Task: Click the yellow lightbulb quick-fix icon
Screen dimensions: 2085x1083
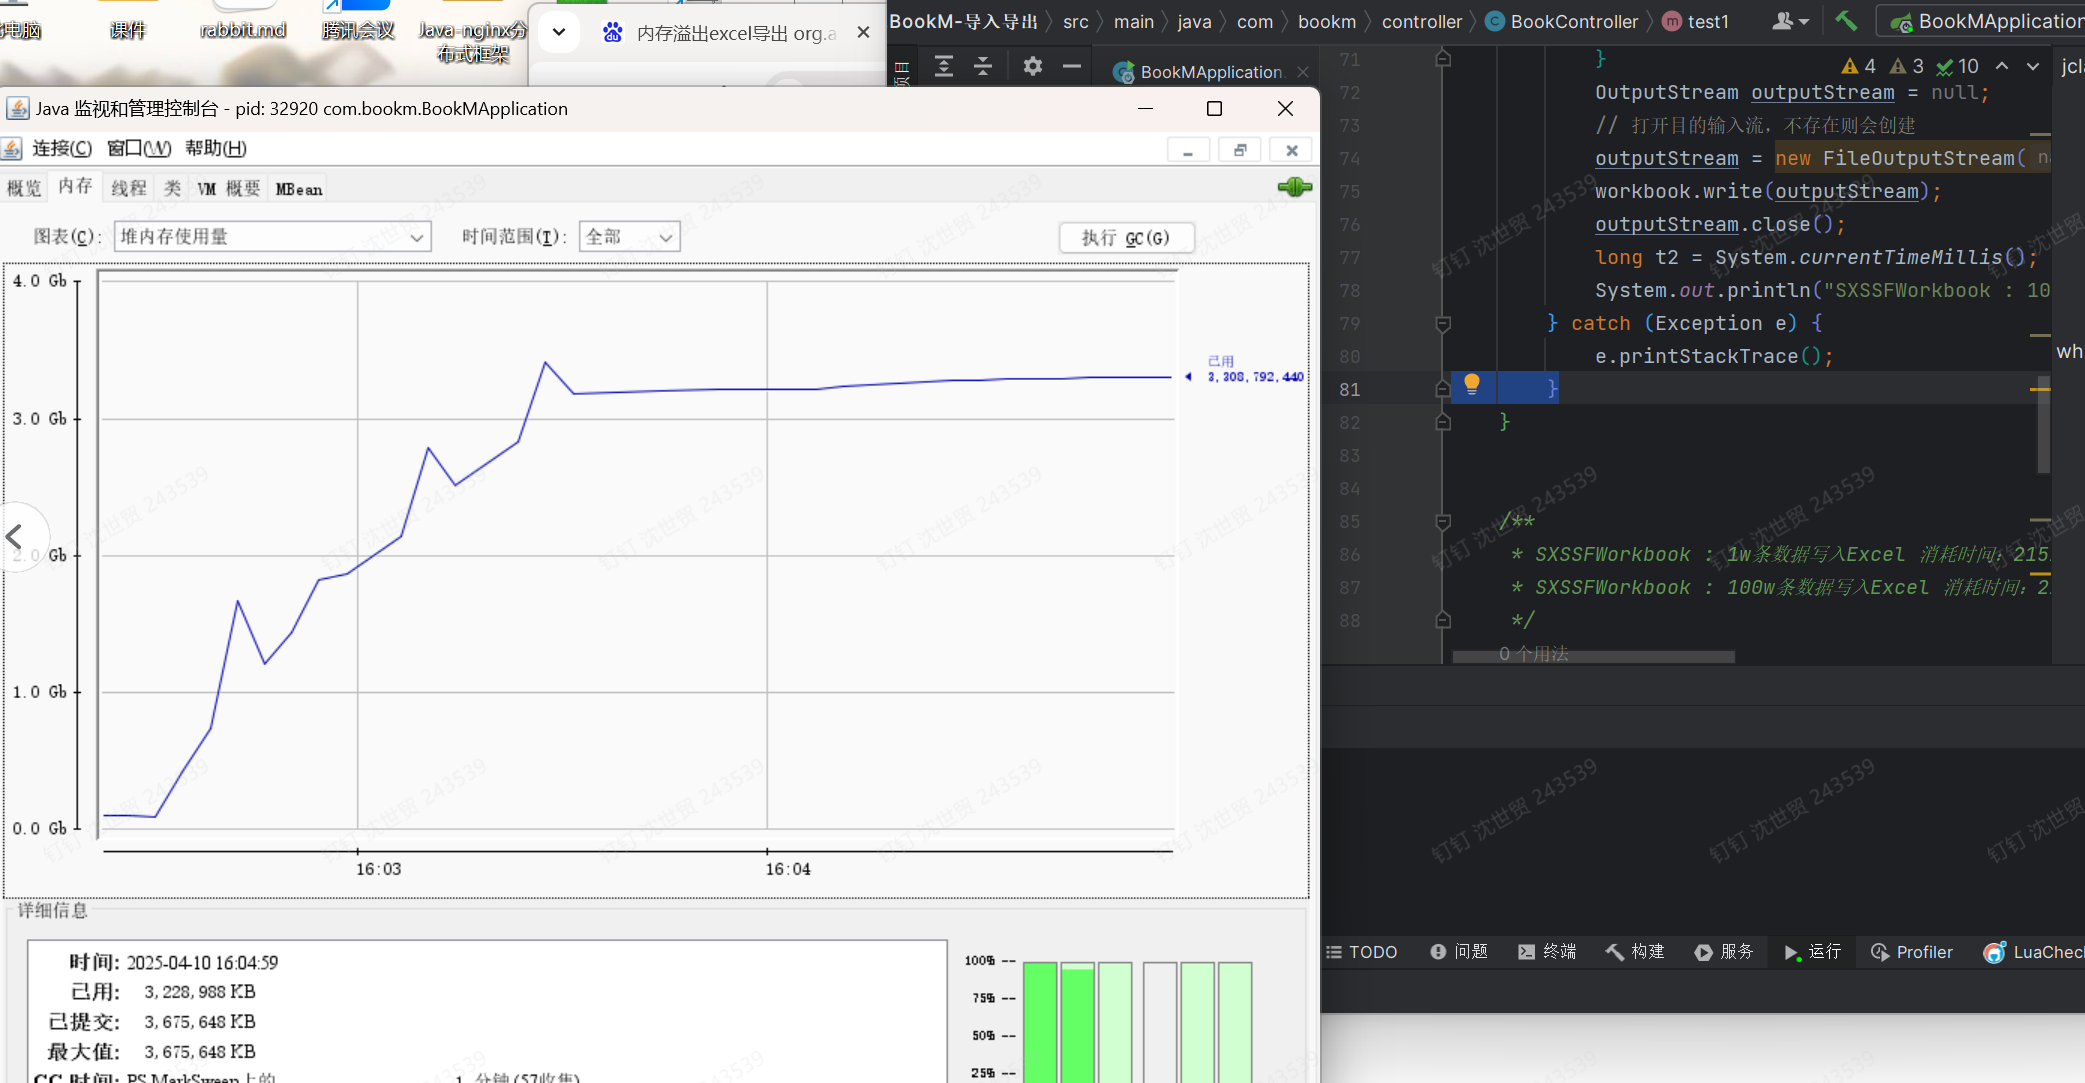Action: [x=1472, y=384]
